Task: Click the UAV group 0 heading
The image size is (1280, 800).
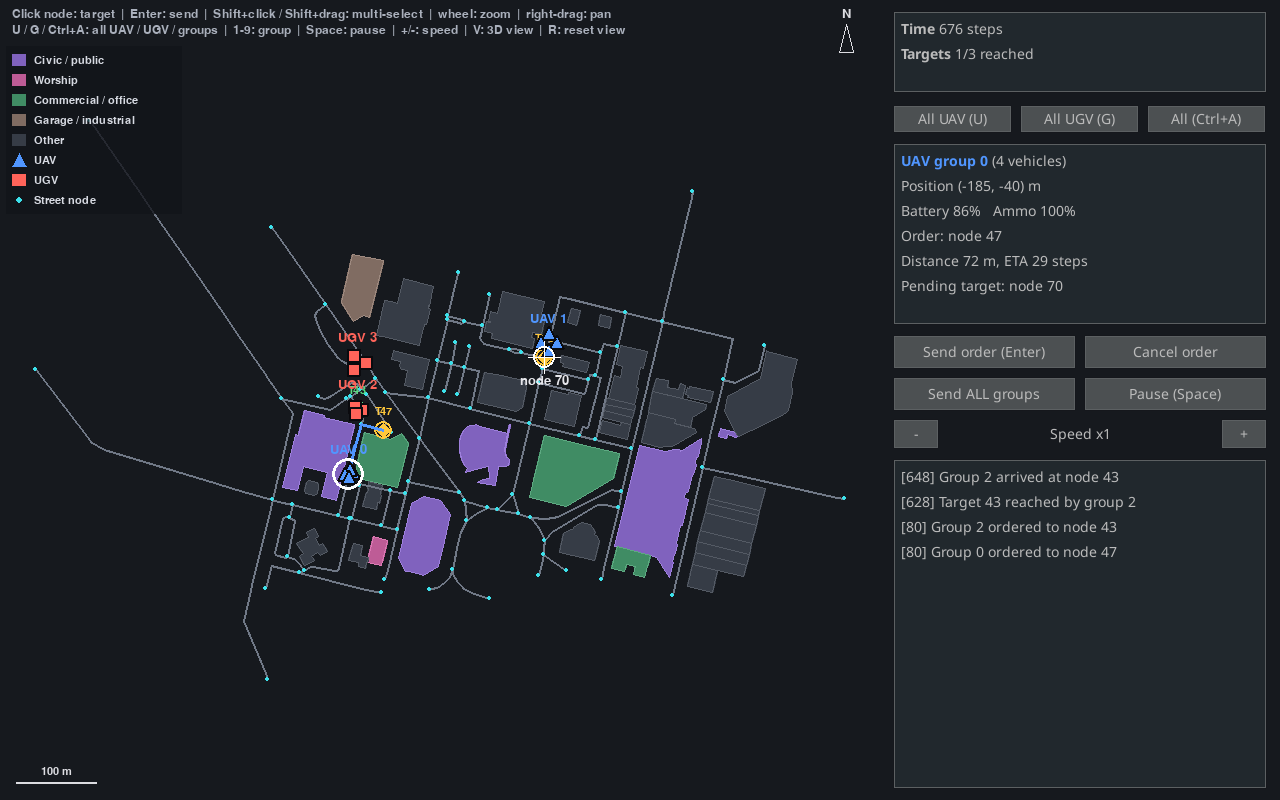Action: click(944, 161)
